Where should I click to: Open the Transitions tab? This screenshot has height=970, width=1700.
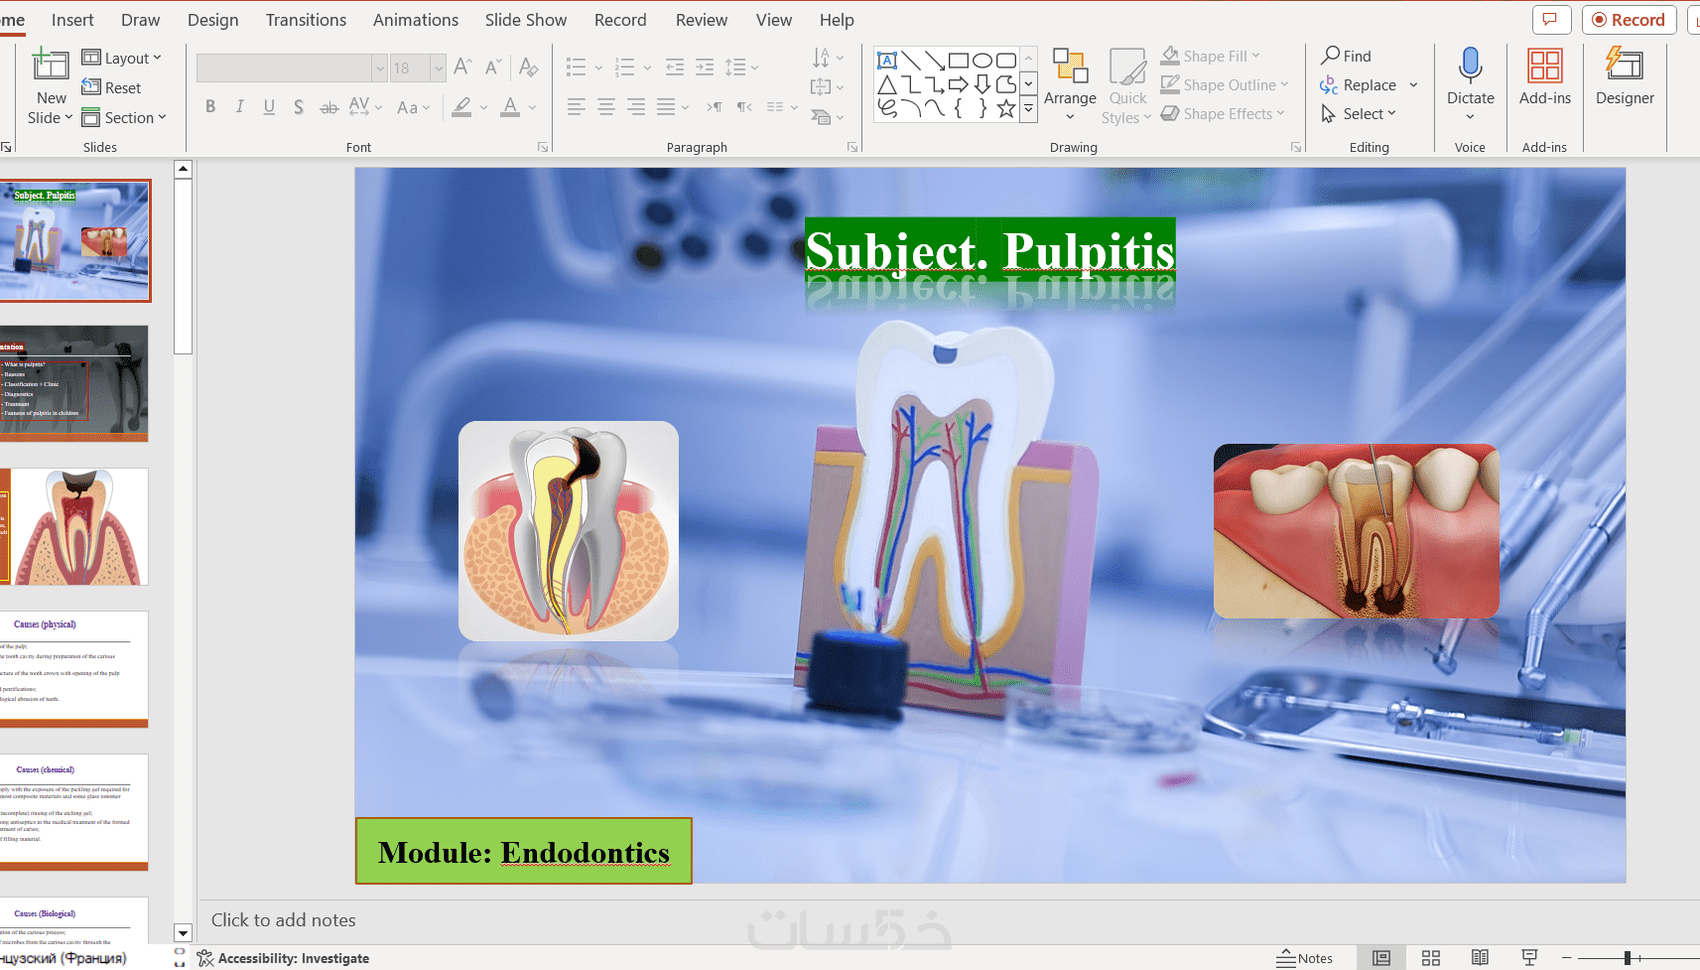click(306, 20)
